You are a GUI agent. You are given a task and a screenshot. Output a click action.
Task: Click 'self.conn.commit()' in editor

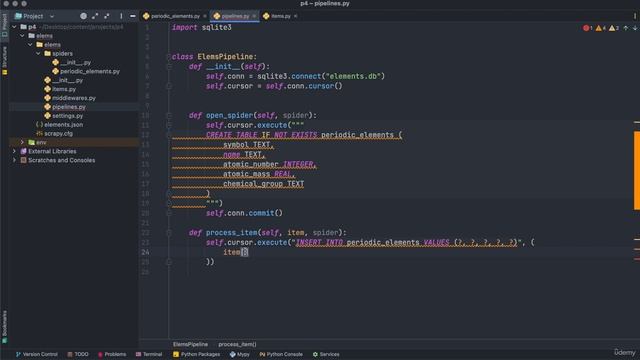click(x=244, y=213)
